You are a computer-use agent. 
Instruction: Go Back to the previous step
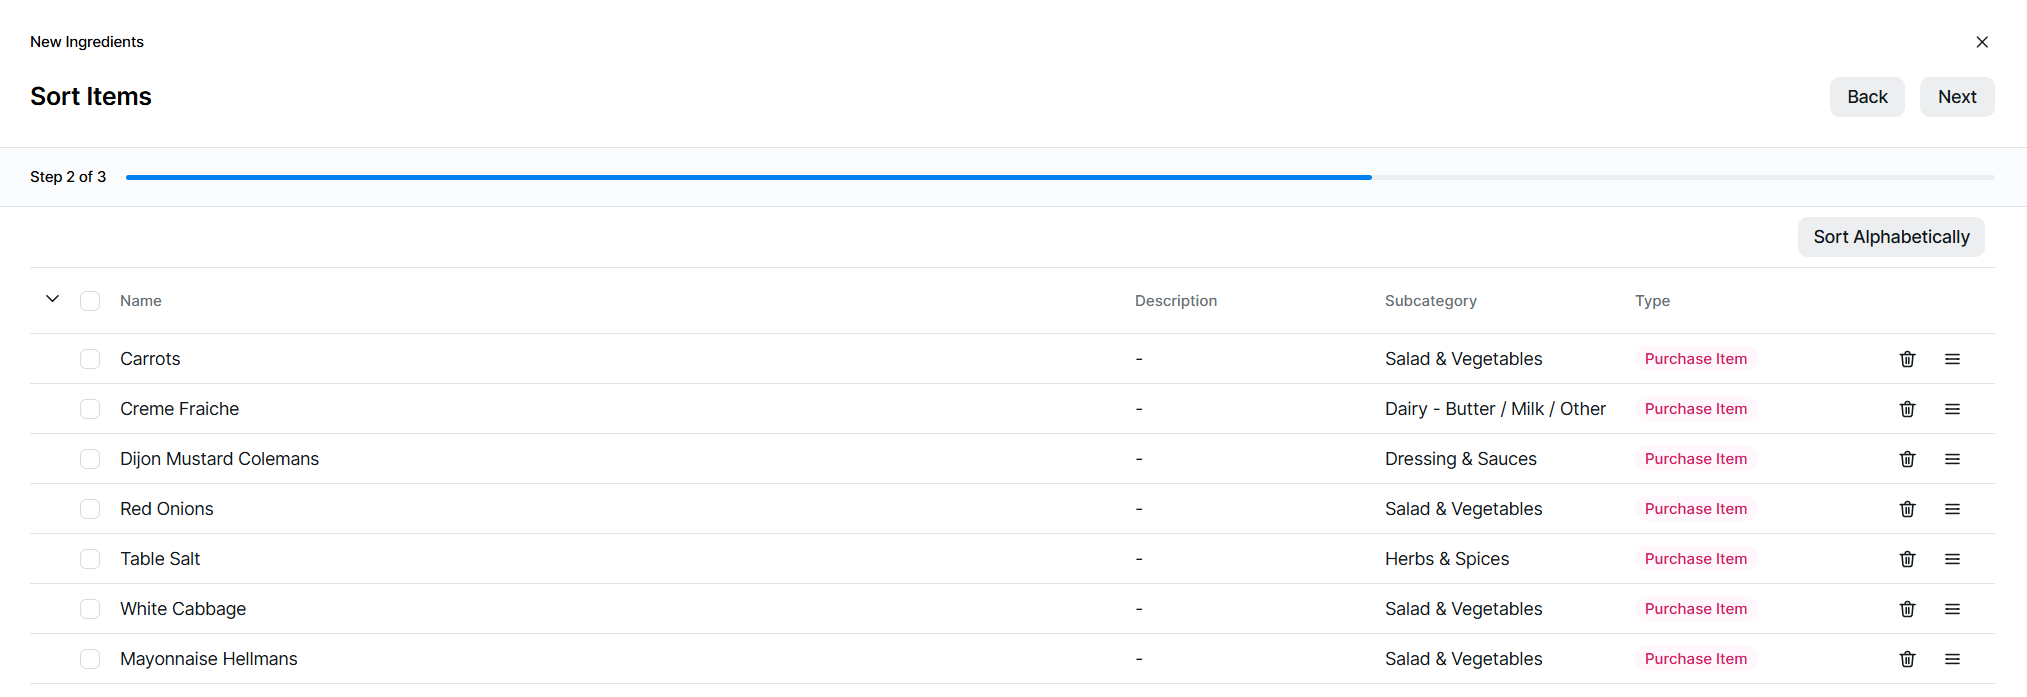pyautogui.click(x=1866, y=97)
